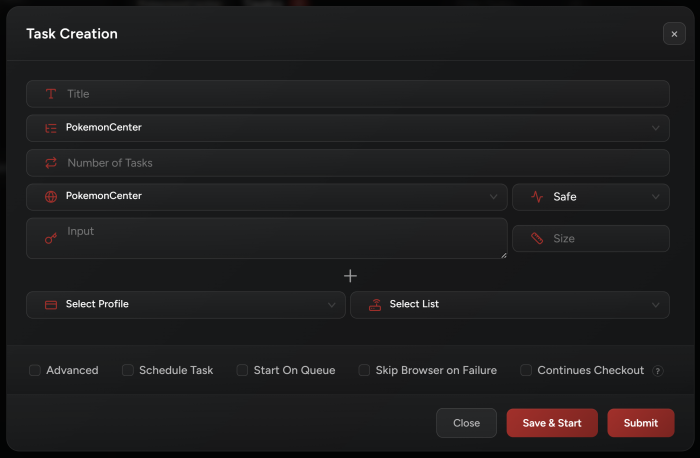
Task: Enable the Continues Checkout checkbox
Action: coord(526,371)
